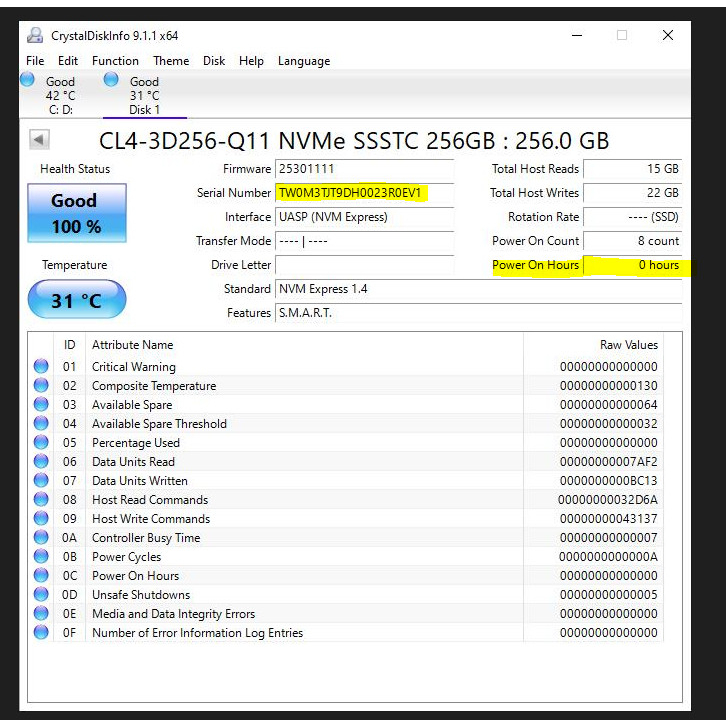726x726 pixels.
Task: Click the 31 °C temperature button
Action: click(77, 300)
